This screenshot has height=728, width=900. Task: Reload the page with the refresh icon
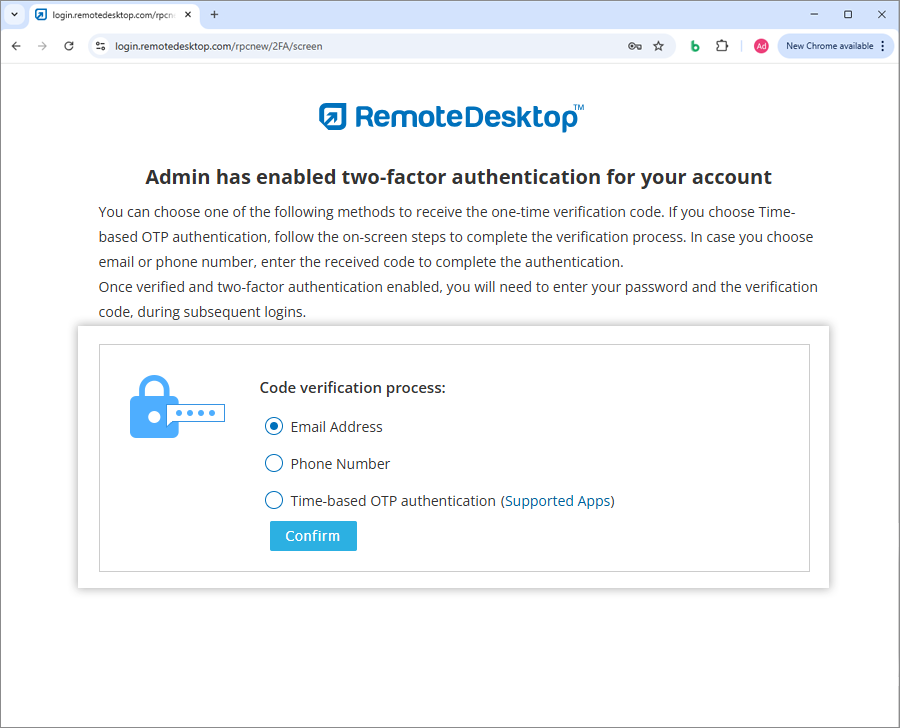click(69, 46)
